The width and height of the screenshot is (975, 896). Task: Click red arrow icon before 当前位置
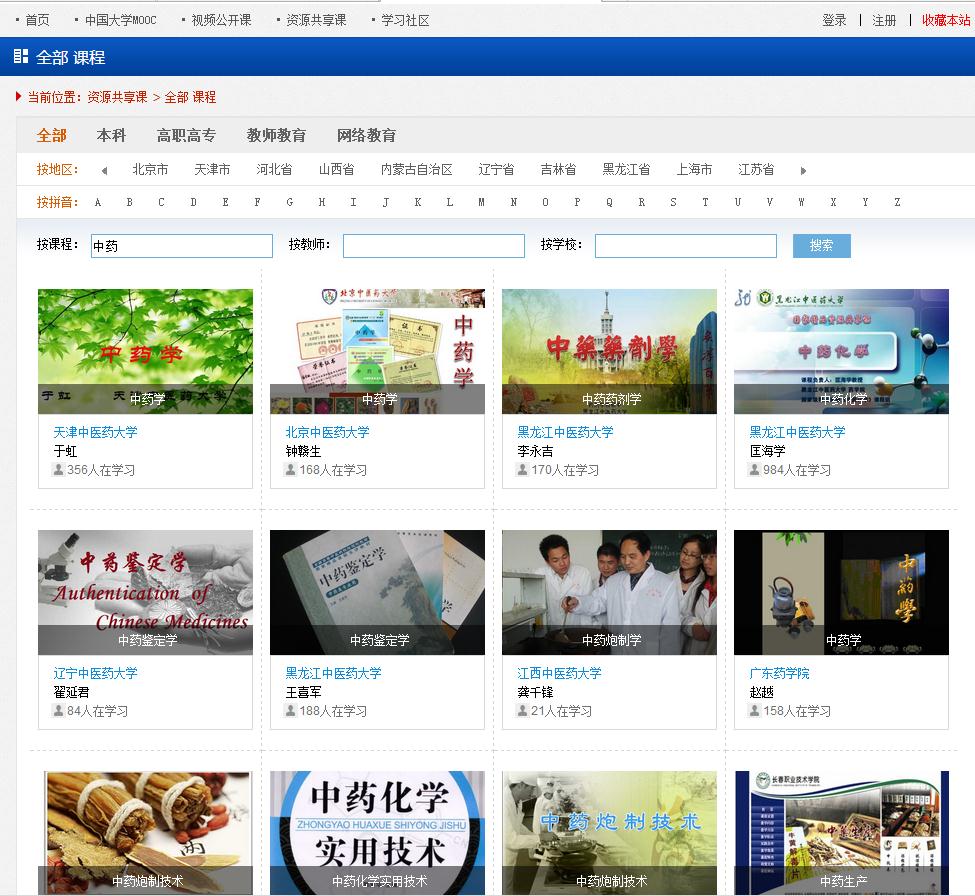tap(19, 97)
